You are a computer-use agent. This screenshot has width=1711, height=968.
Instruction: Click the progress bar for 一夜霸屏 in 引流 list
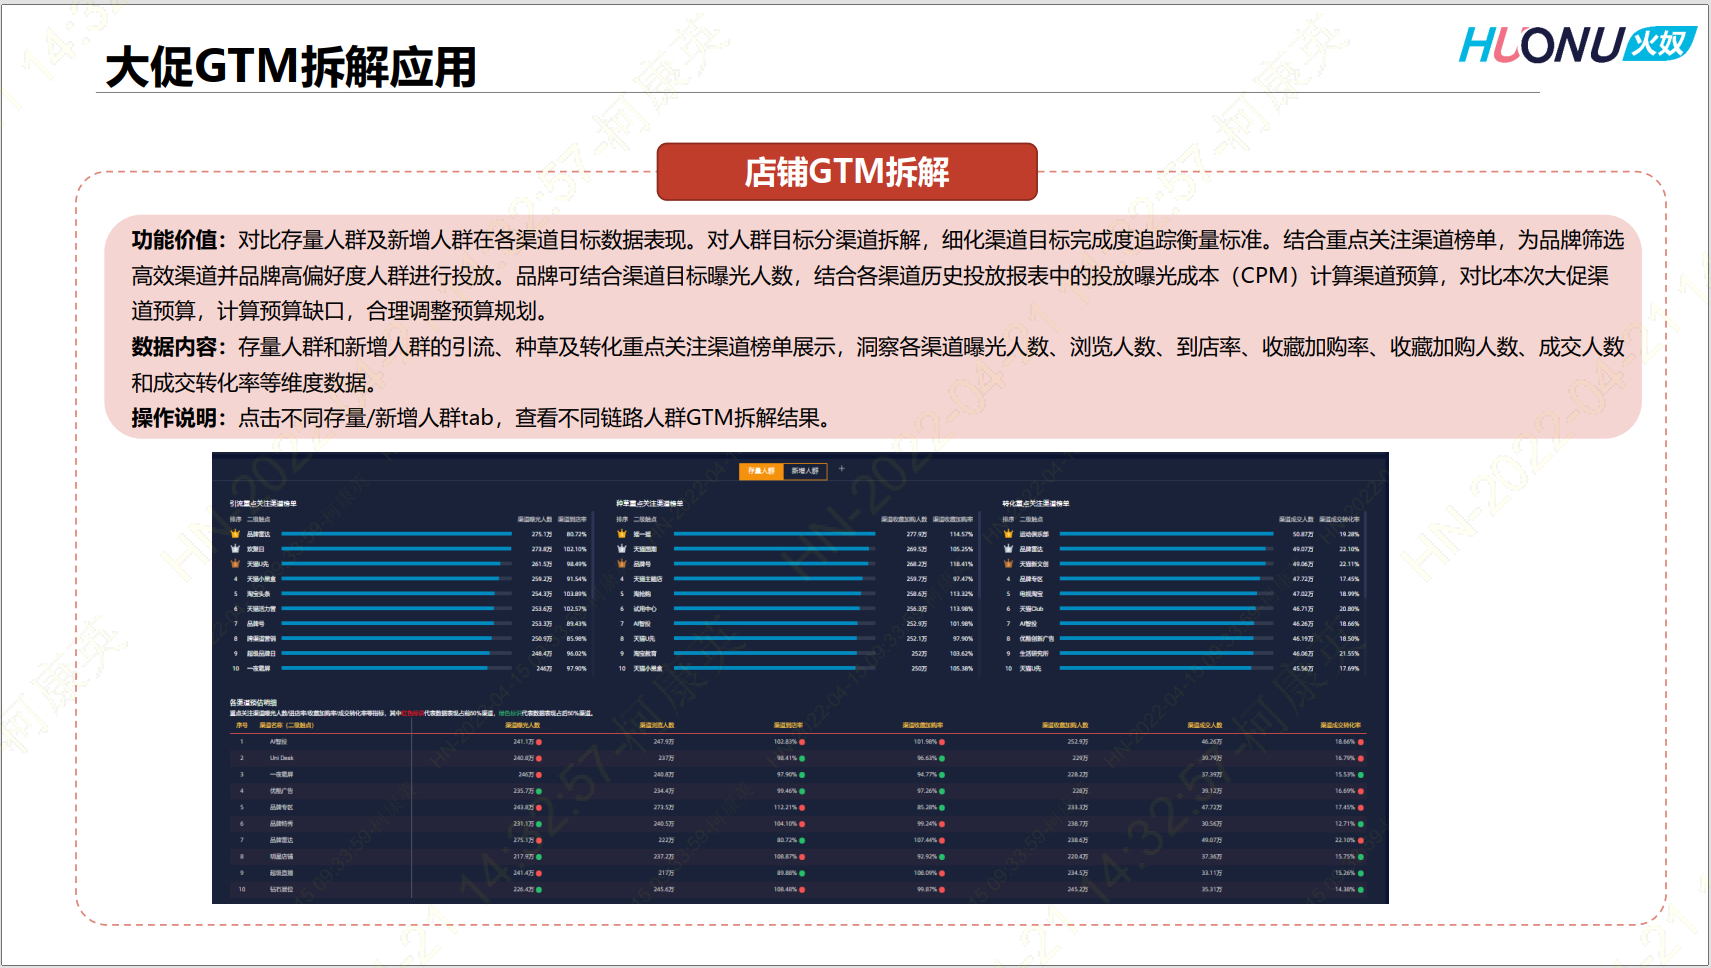(x=396, y=668)
